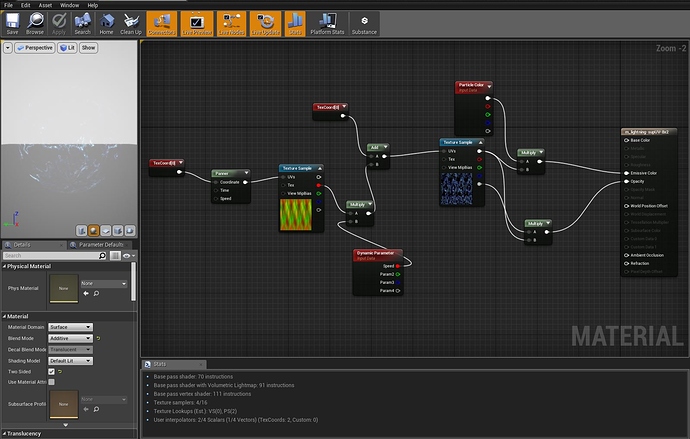Viewport: 690px width, 439px height.
Task: Reset Two Sided to default arrow
Action: 60,372
